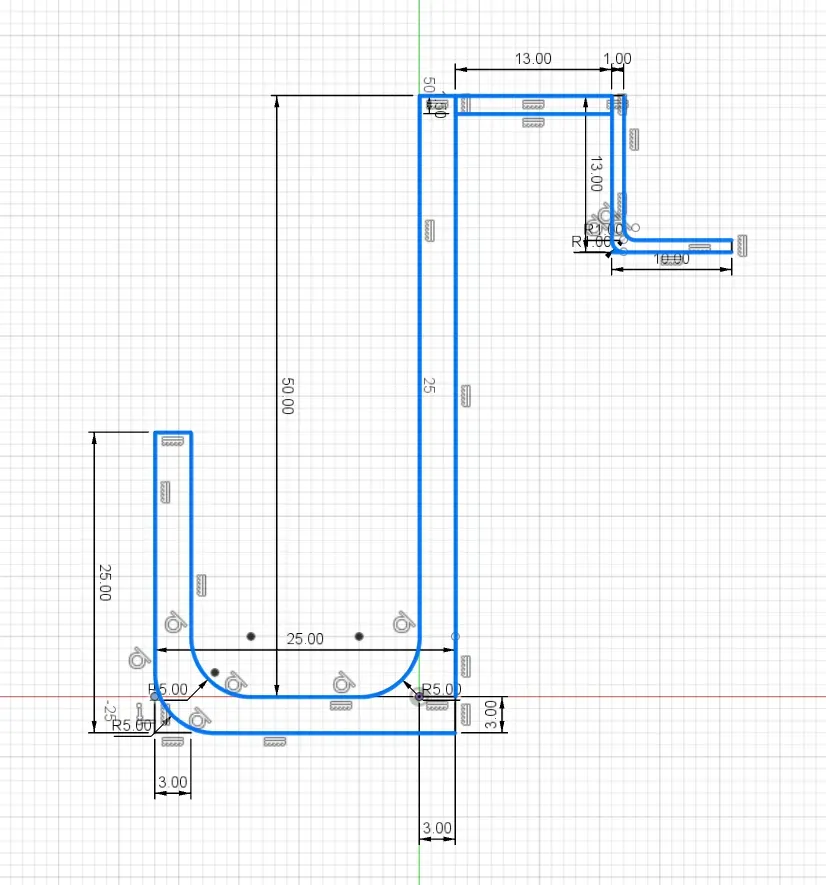Select the 13.00 vertical dimension near the right bracket

coord(594,173)
